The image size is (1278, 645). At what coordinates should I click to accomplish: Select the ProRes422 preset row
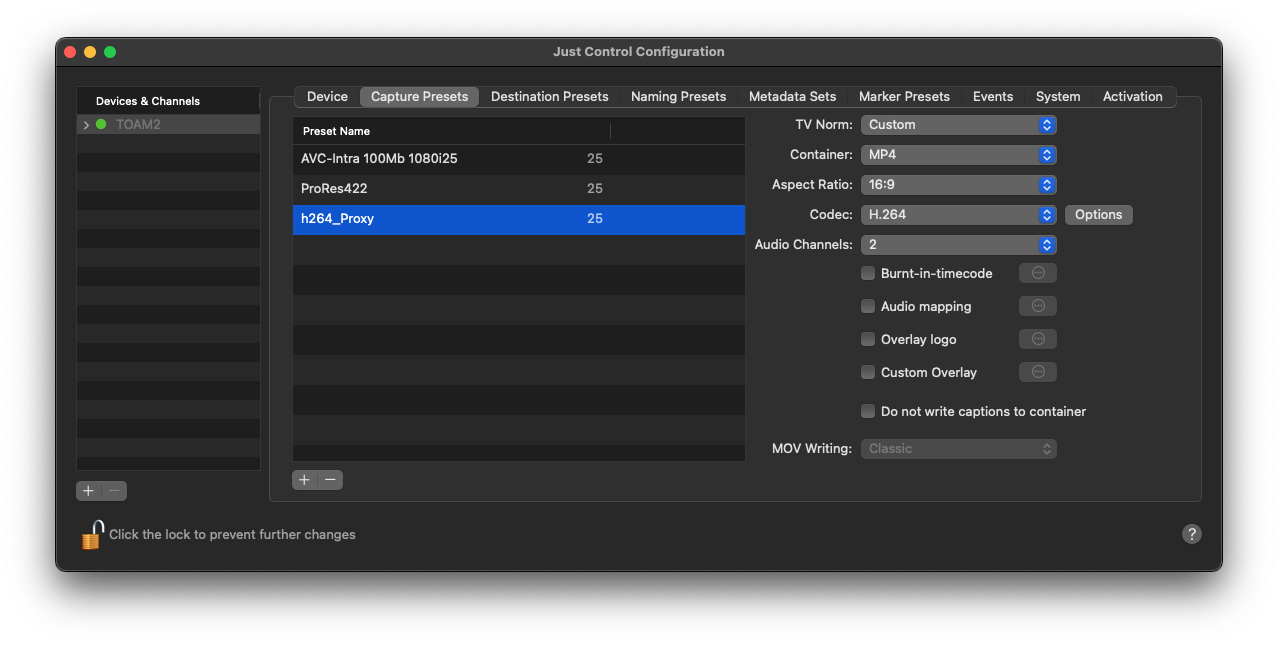tap(518, 189)
